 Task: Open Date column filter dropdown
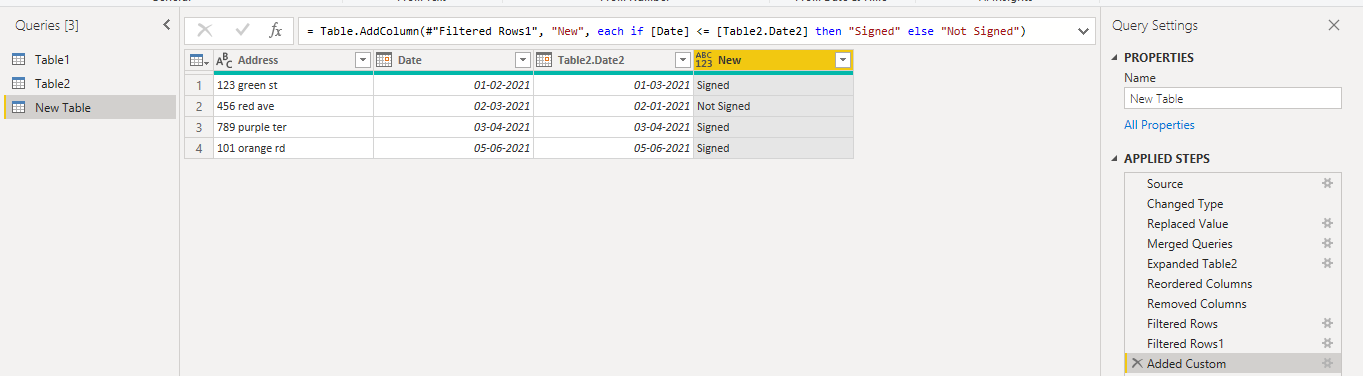pyautogui.click(x=522, y=61)
